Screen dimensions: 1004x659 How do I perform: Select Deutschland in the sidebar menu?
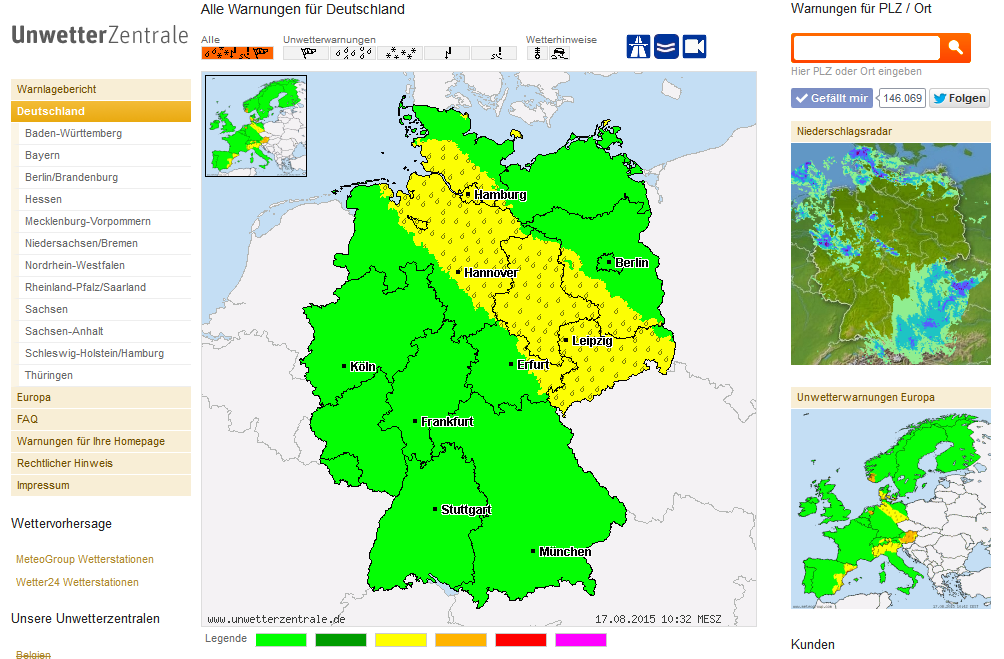[101, 111]
